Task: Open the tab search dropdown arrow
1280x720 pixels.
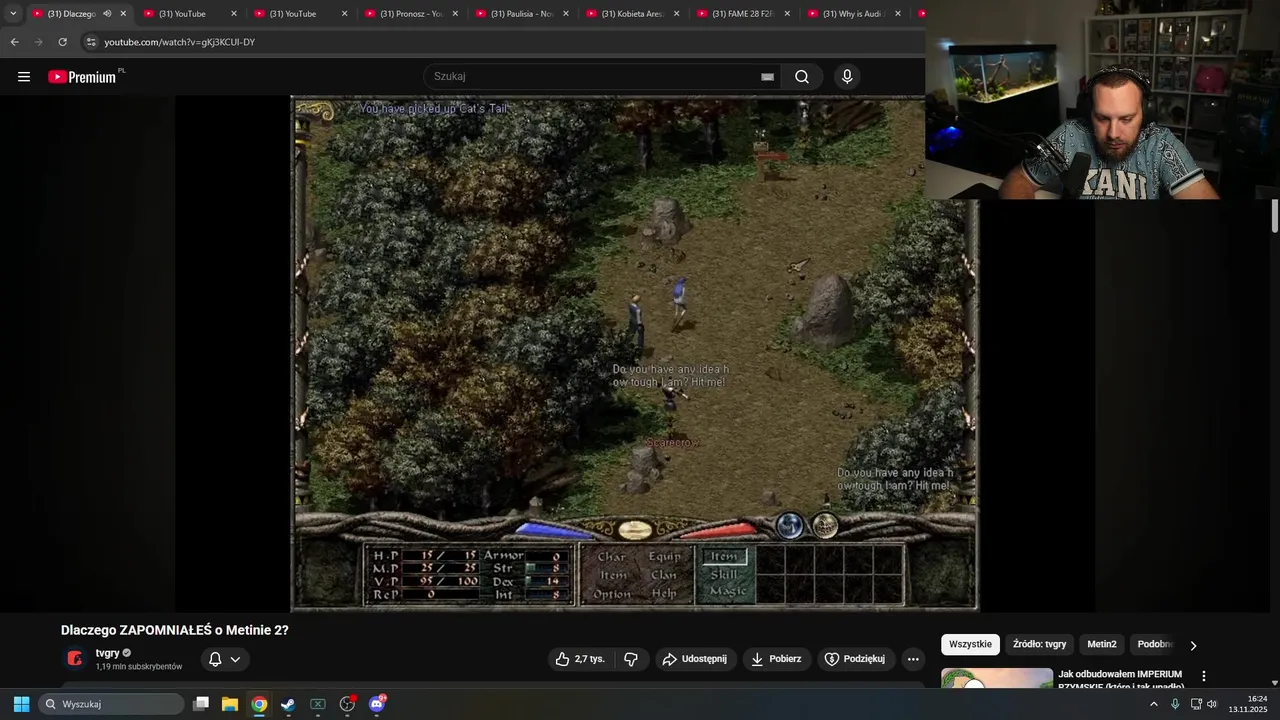Action: click(x=13, y=14)
